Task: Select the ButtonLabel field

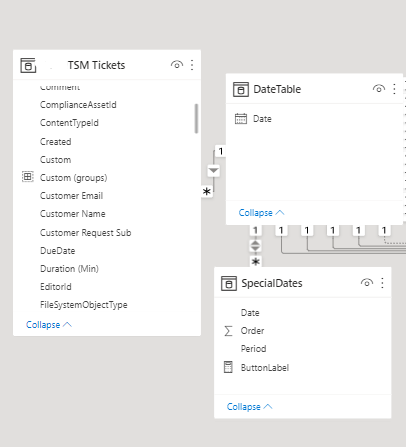Action: pyautogui.click(x=265, y=368)
